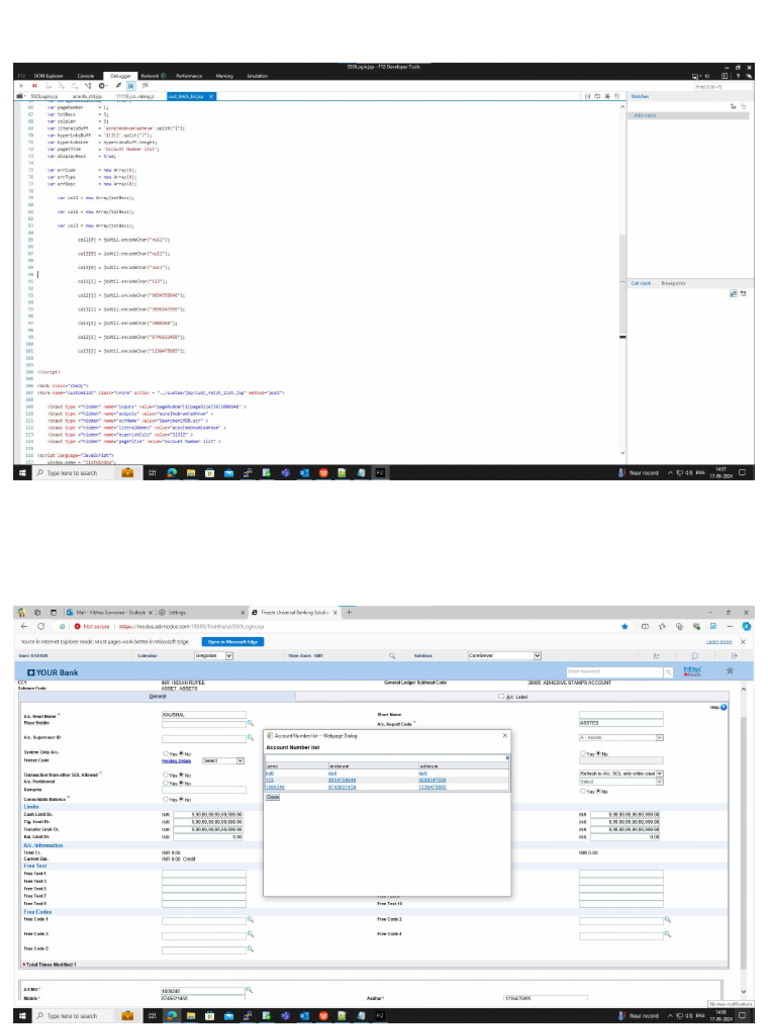Select Yes for Consolidate Balance
This screenshot has height=1024, width=768.
(x=165, y=799)
